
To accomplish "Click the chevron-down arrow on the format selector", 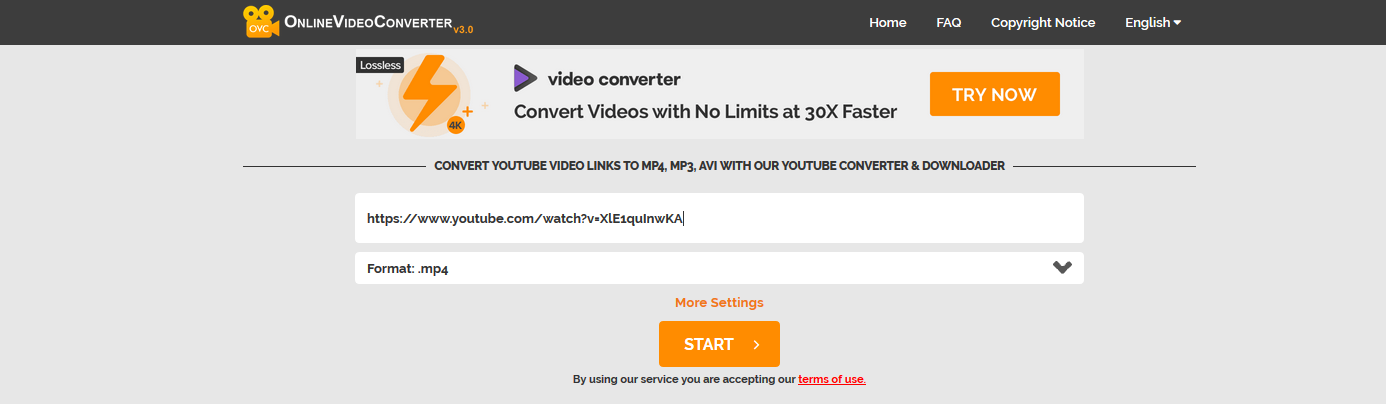I will [x=1062, y=268].
